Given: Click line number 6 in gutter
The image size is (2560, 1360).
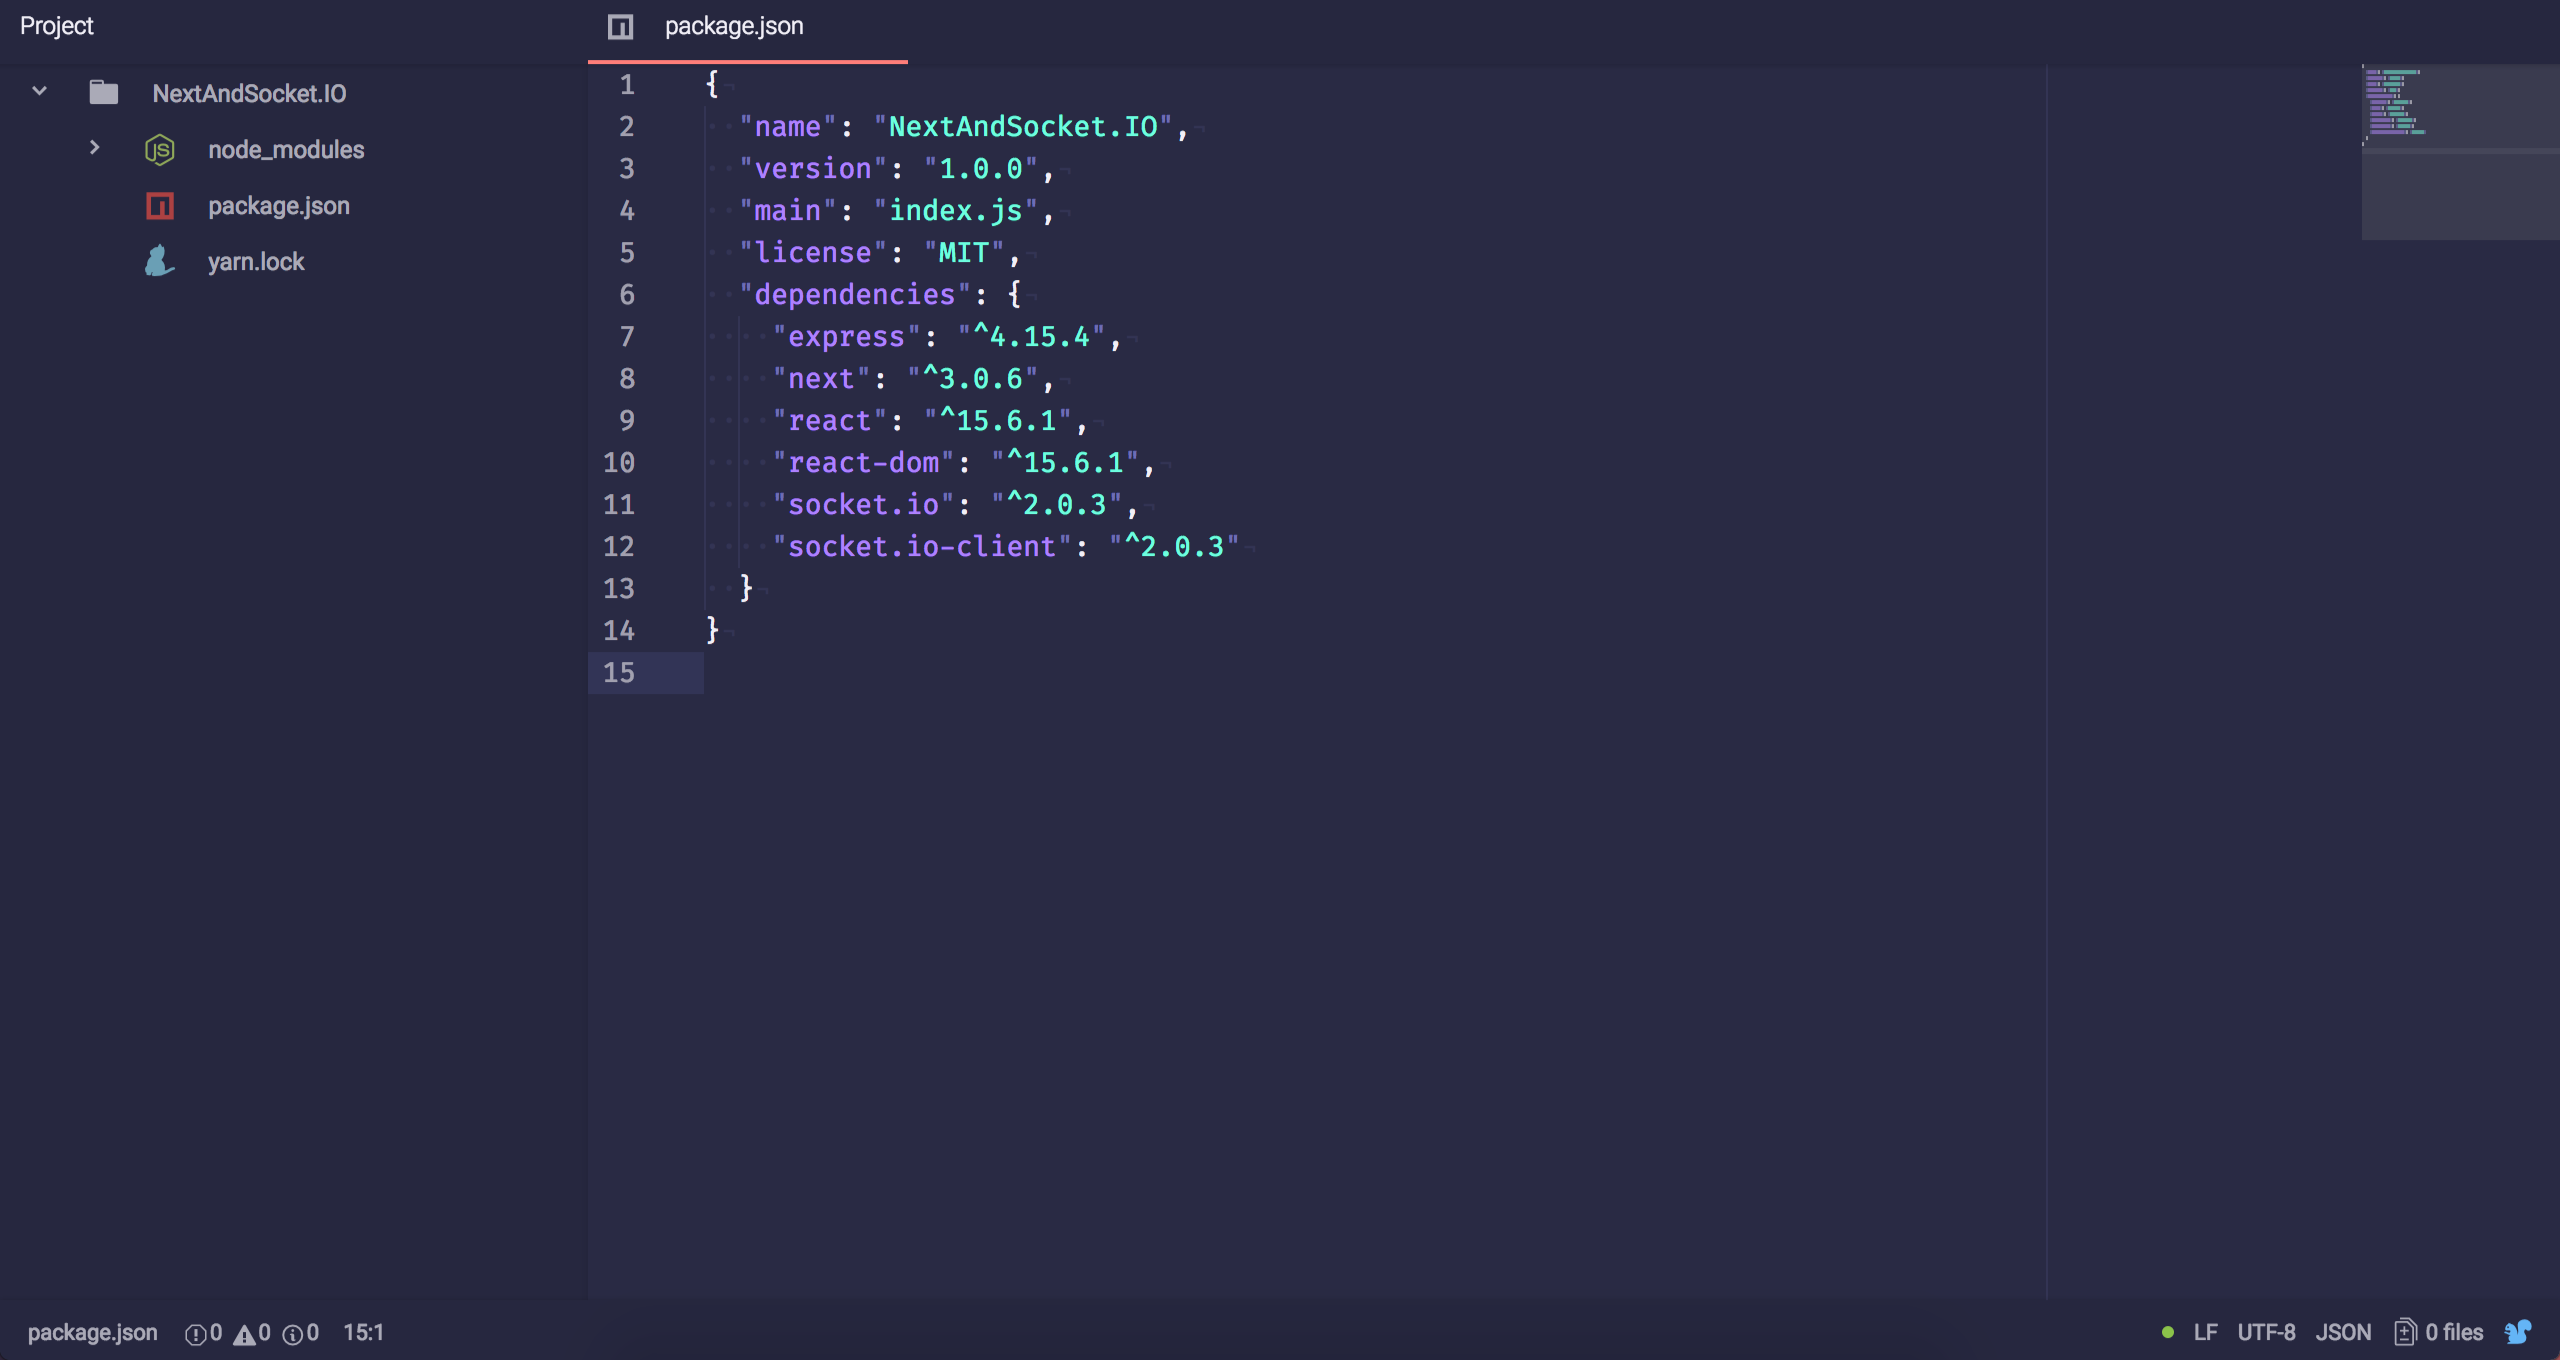Looking at the screenshot, I should click(x=627, y=295).
